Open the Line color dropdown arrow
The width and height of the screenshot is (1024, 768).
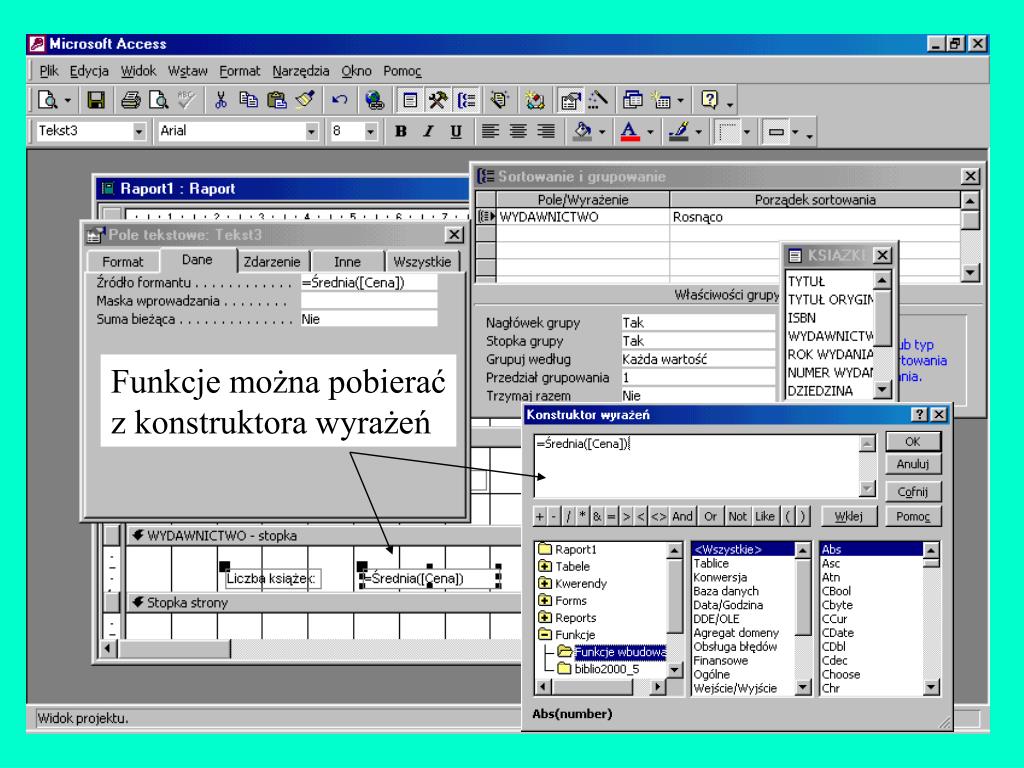[x=699, y=132]
